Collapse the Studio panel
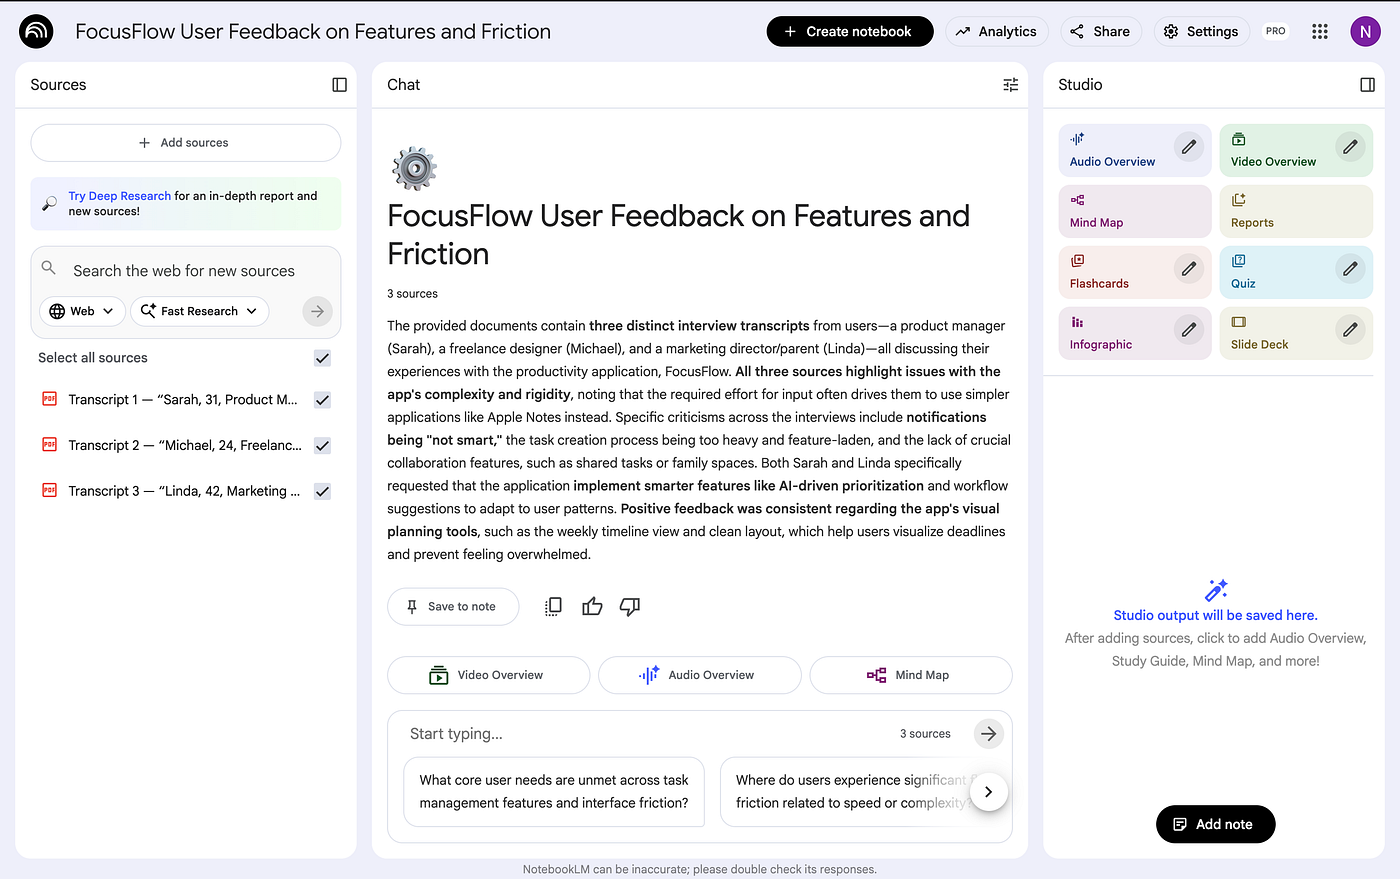 (1367, 85)
